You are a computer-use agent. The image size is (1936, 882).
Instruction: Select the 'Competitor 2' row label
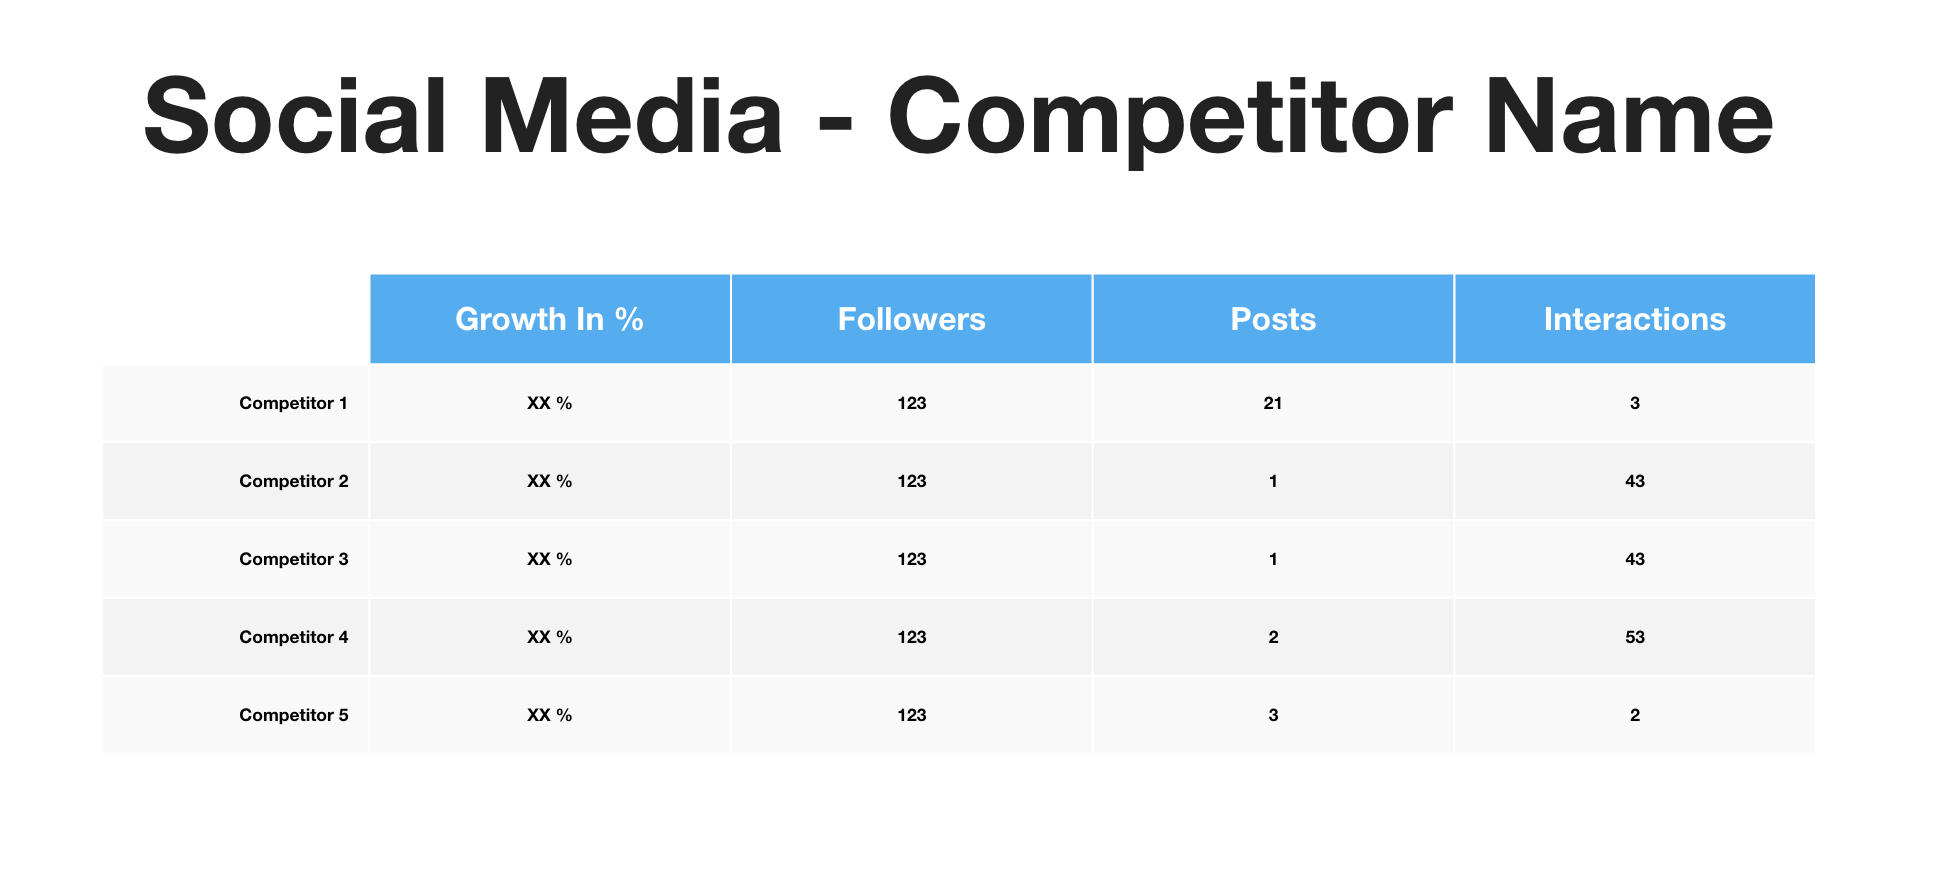[x=294, y=481]
